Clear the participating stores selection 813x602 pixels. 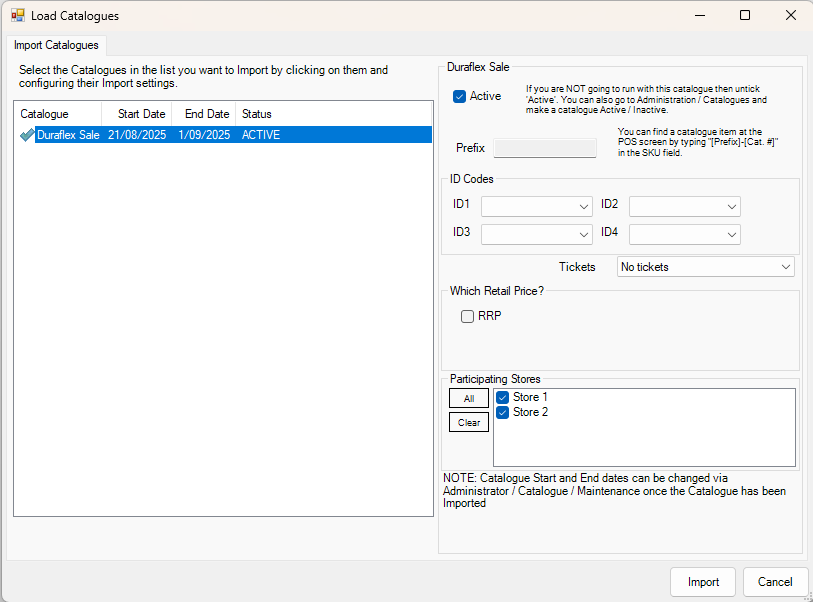coord(469,422)
